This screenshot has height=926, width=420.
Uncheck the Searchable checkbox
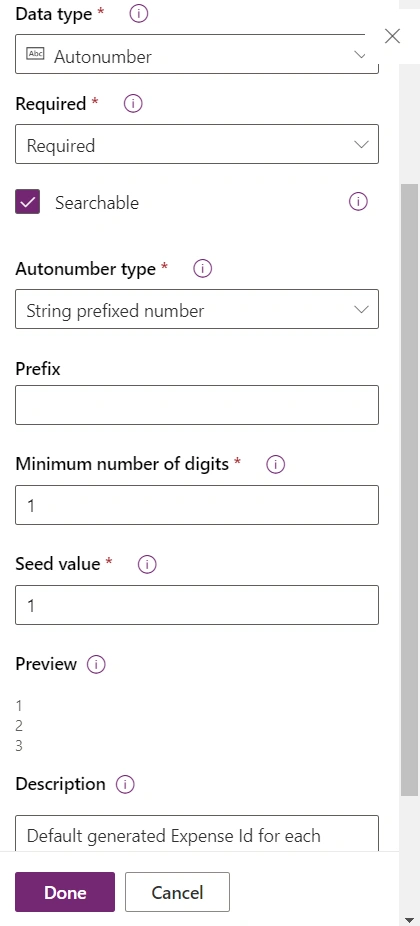pos(28,202)
